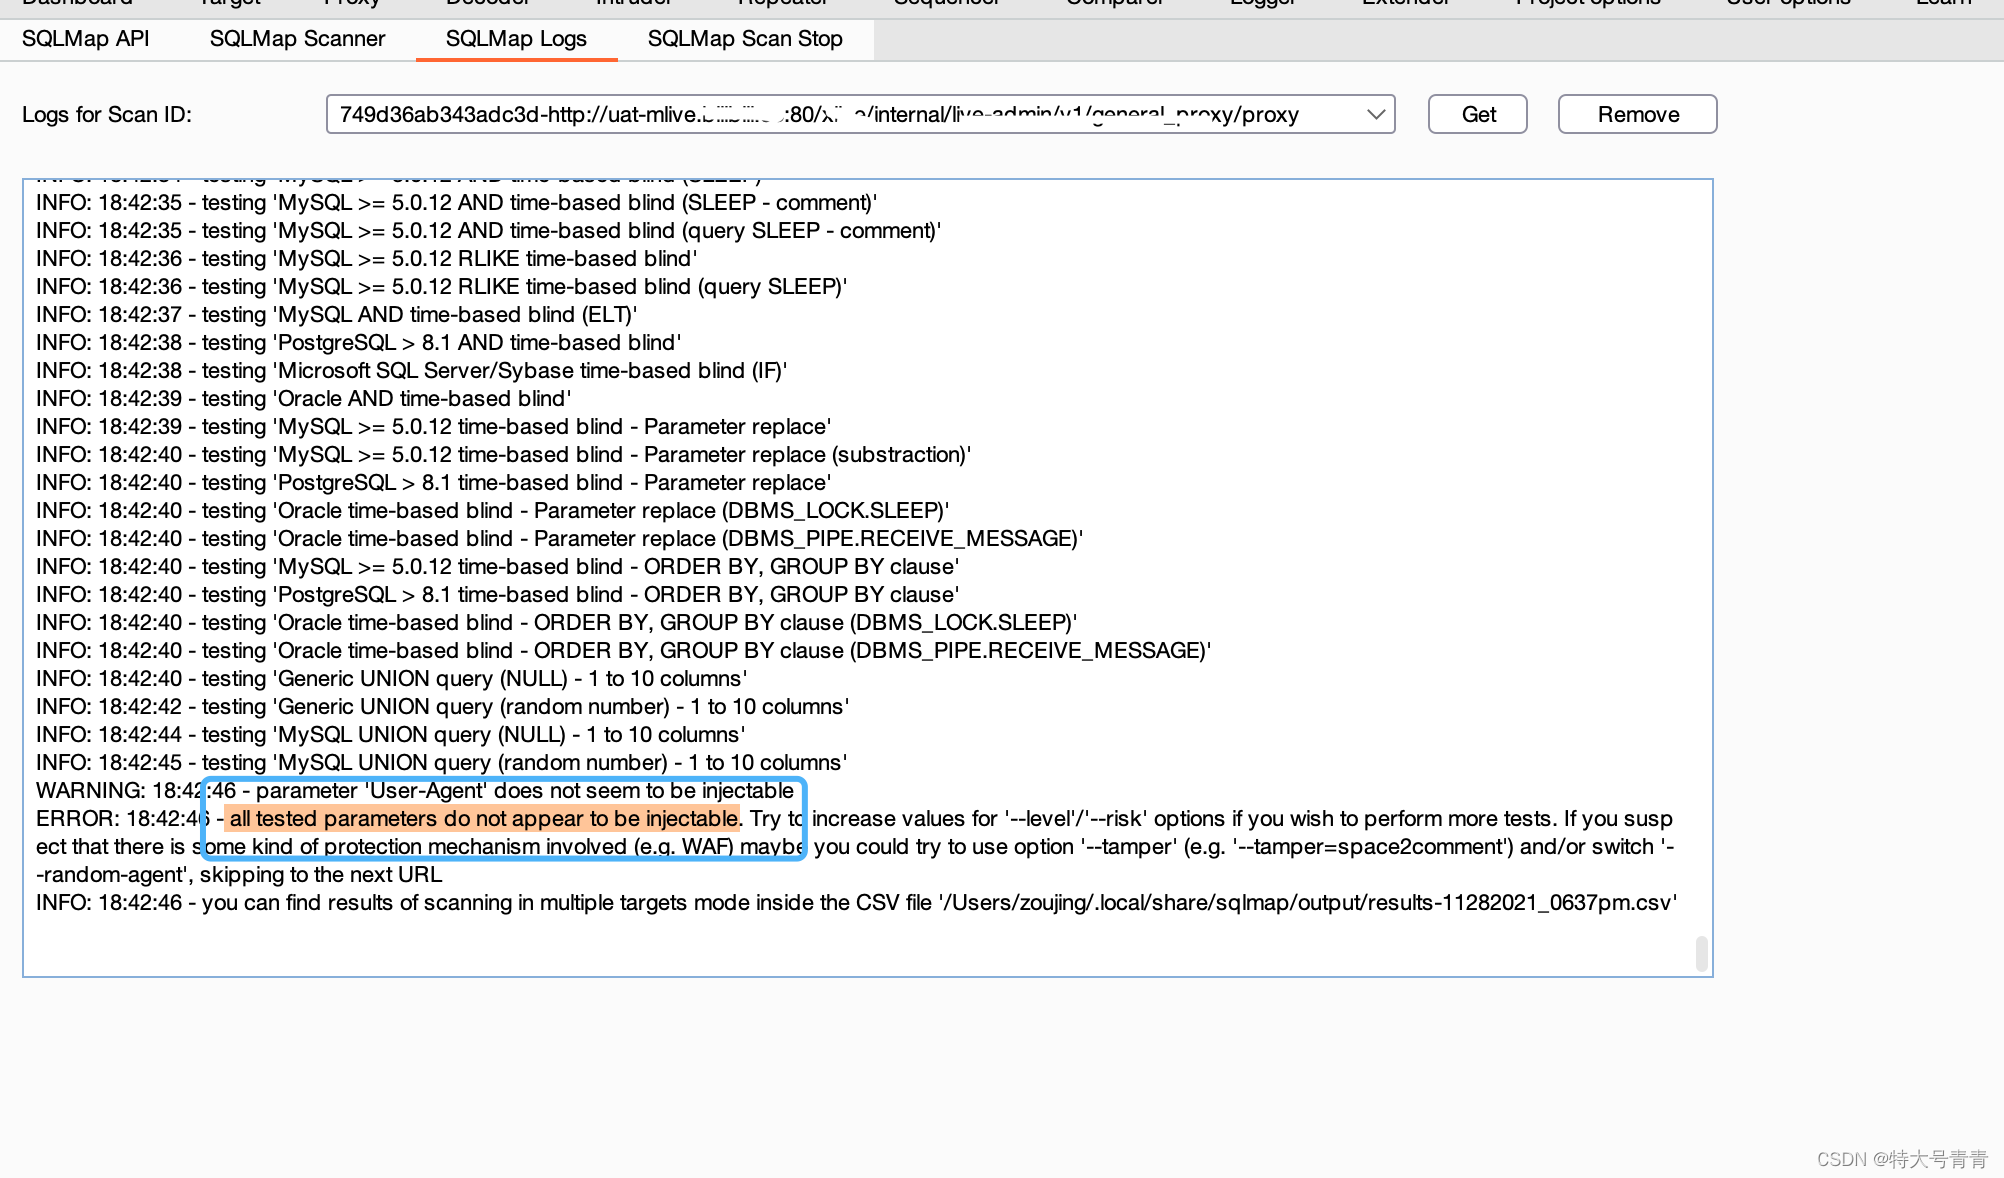Click log line 'Oracle AND time-based blind'
This screenshot has width=2004, height=1178.
click(304, 399)
